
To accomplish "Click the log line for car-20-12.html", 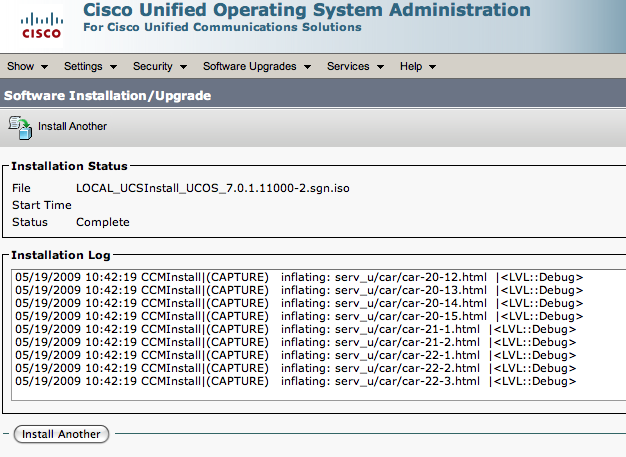I will click(299, 277).
